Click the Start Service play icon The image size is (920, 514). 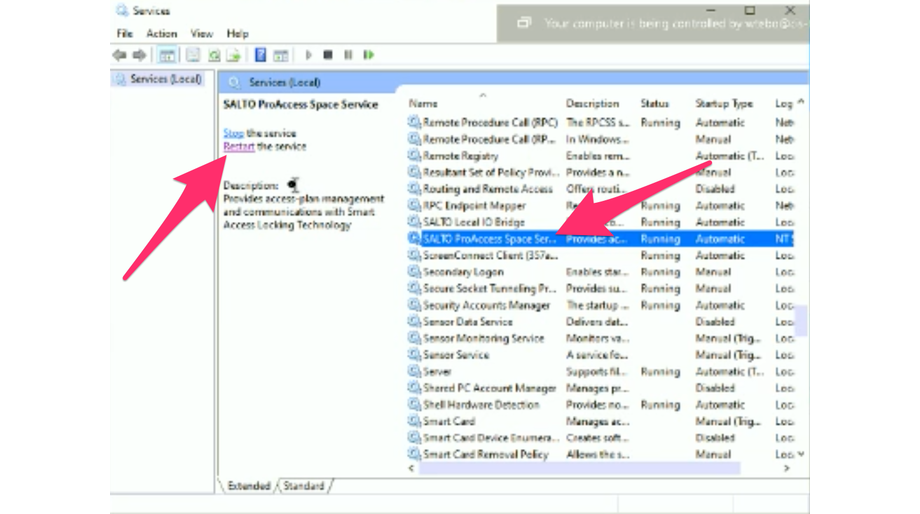[309, 55]
